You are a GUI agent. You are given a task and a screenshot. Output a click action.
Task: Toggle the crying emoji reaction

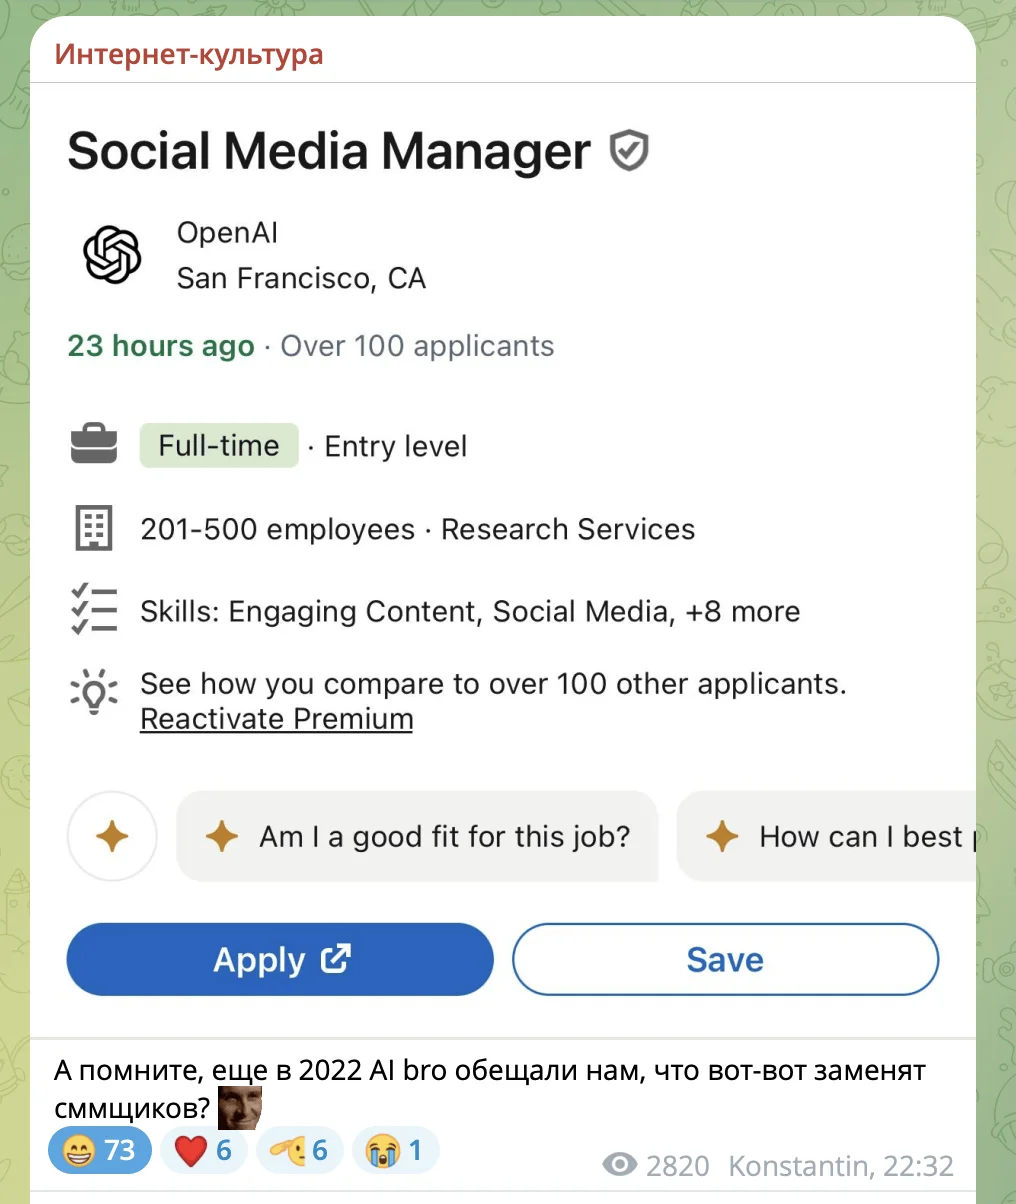395,1151
